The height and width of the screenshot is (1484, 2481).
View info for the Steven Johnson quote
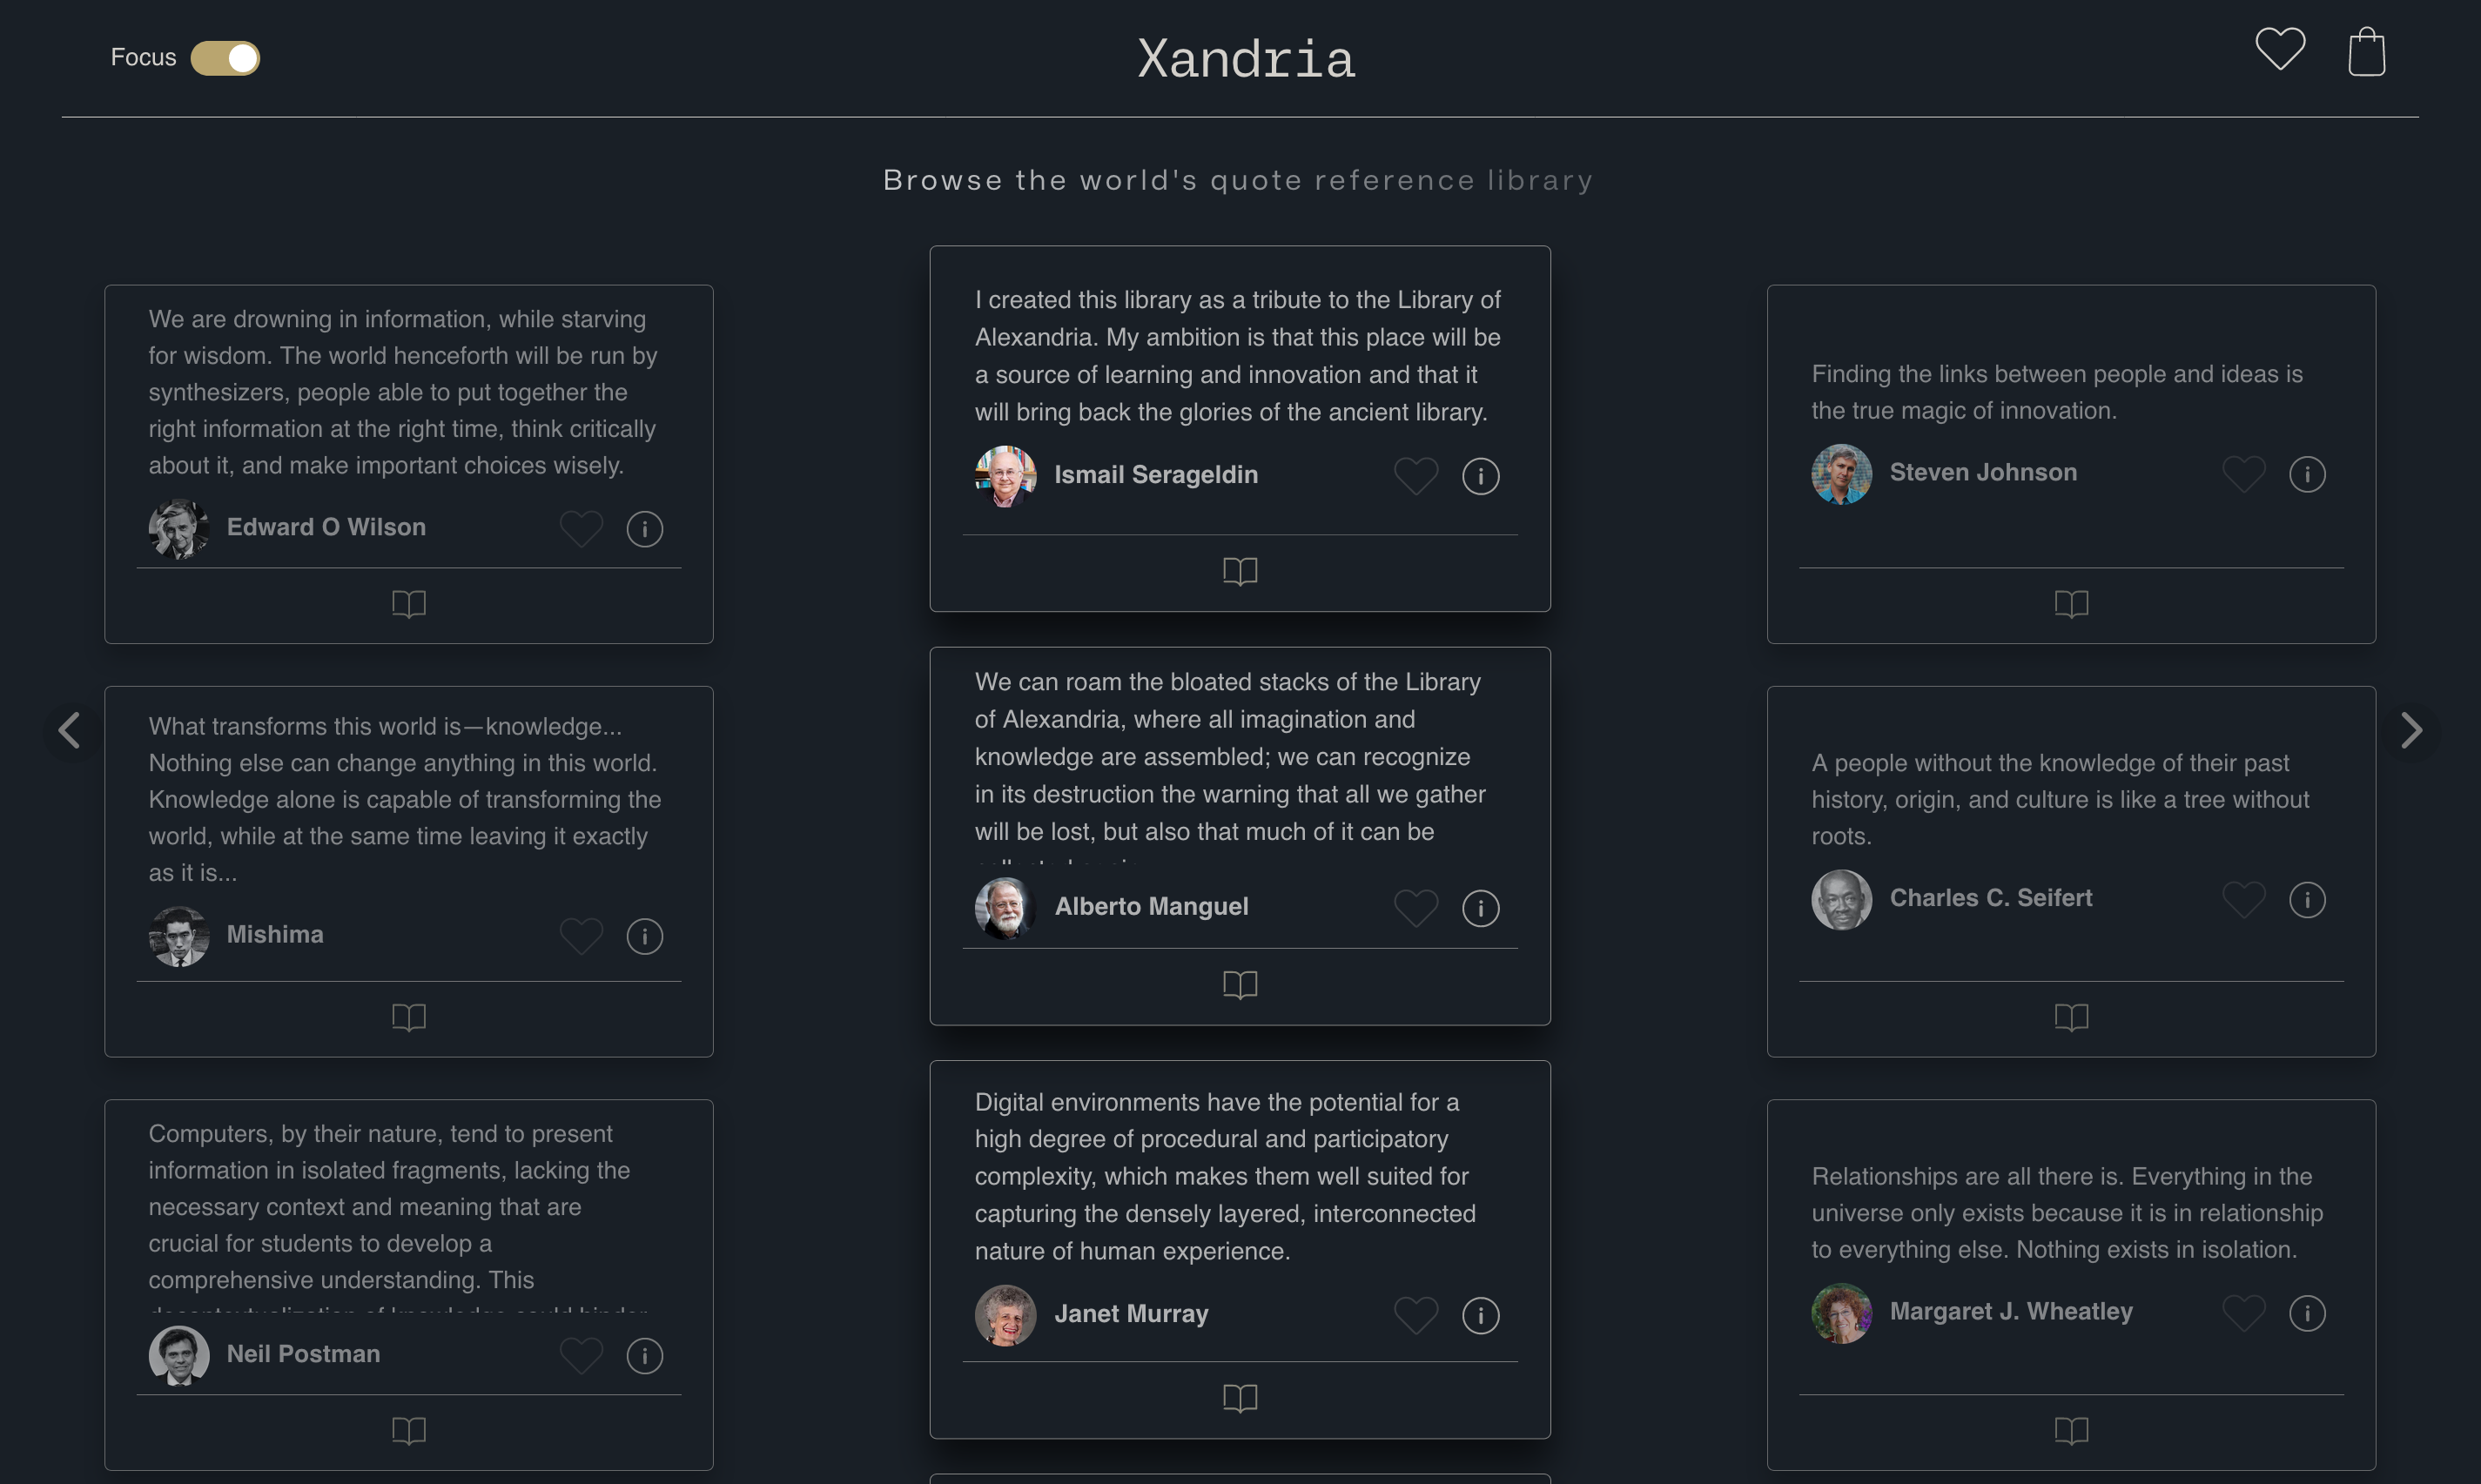(x=2307, y=474)
